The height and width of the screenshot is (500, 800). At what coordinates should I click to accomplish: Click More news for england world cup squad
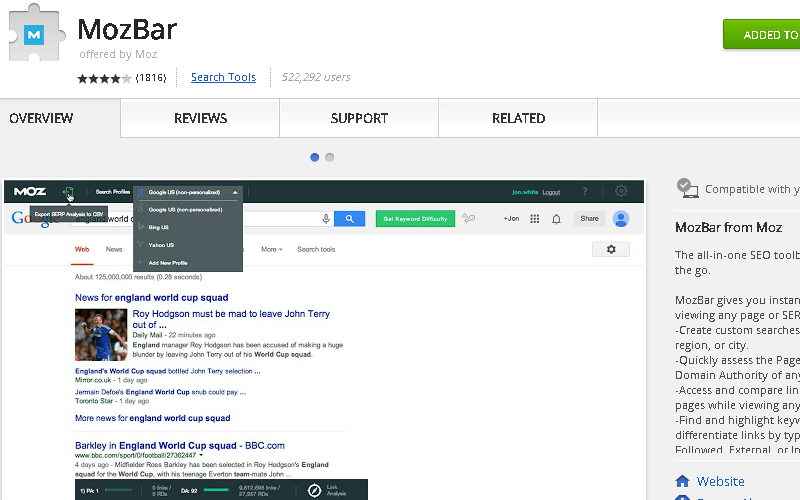[x=153, y=418]
